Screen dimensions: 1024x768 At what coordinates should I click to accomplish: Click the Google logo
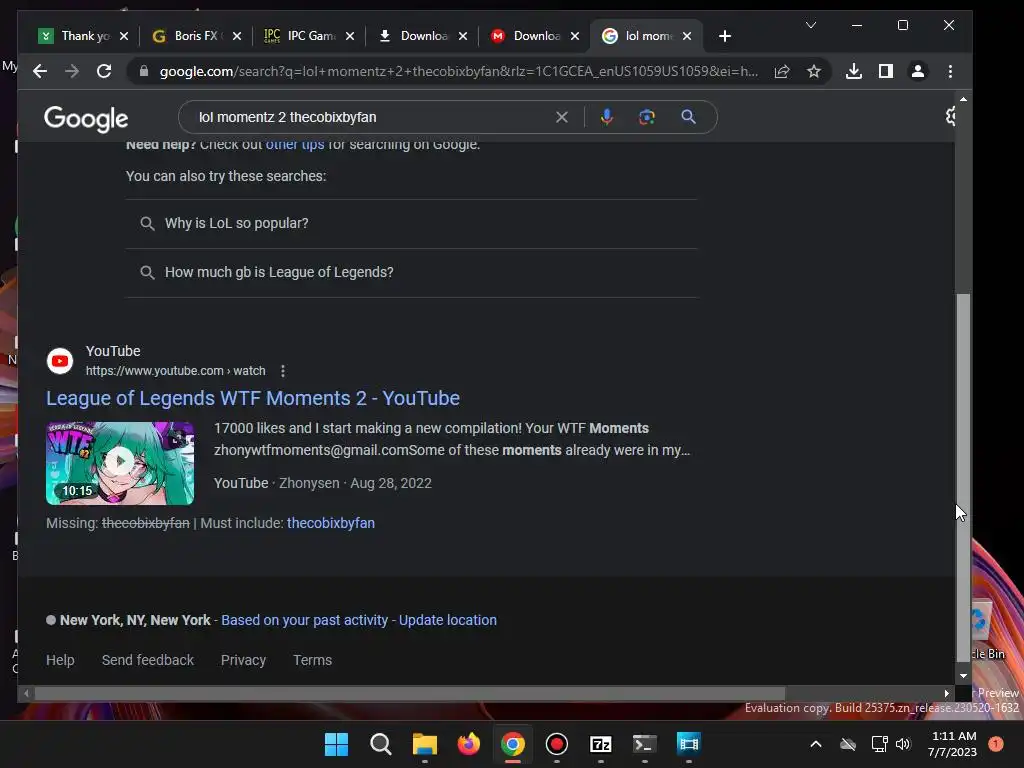(x=86, y=119)
